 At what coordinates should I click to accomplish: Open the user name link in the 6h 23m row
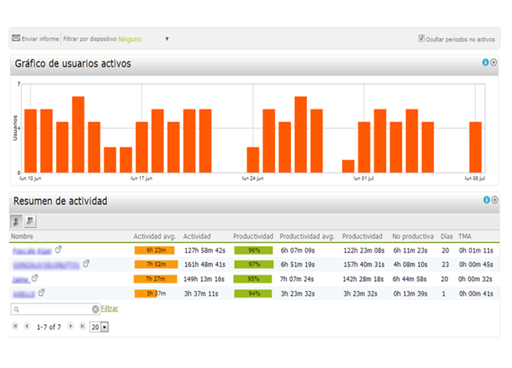click(32, 251)
